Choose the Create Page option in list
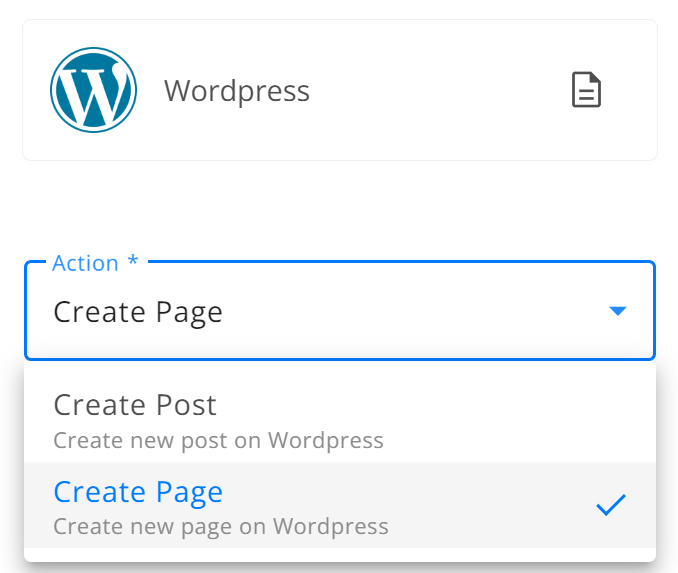678x573 pixels. 340,505
